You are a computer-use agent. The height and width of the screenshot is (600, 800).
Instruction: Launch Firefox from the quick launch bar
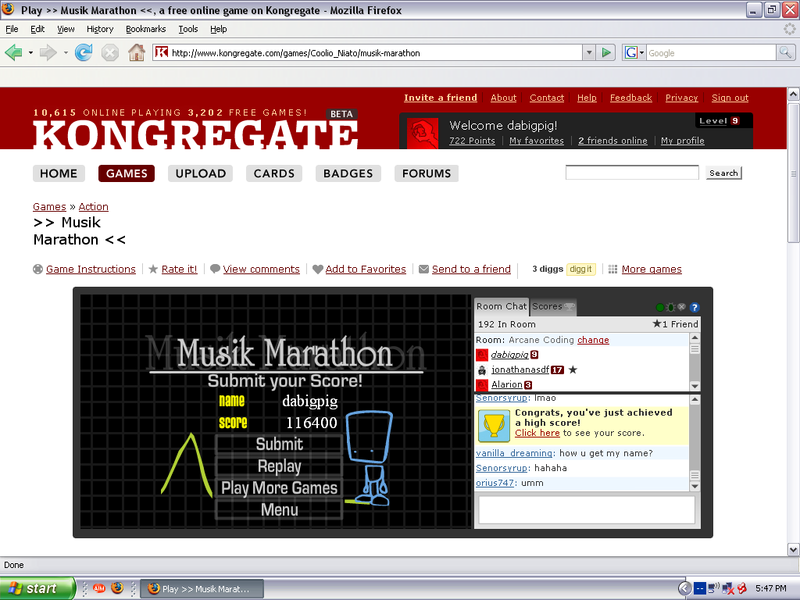115,588
